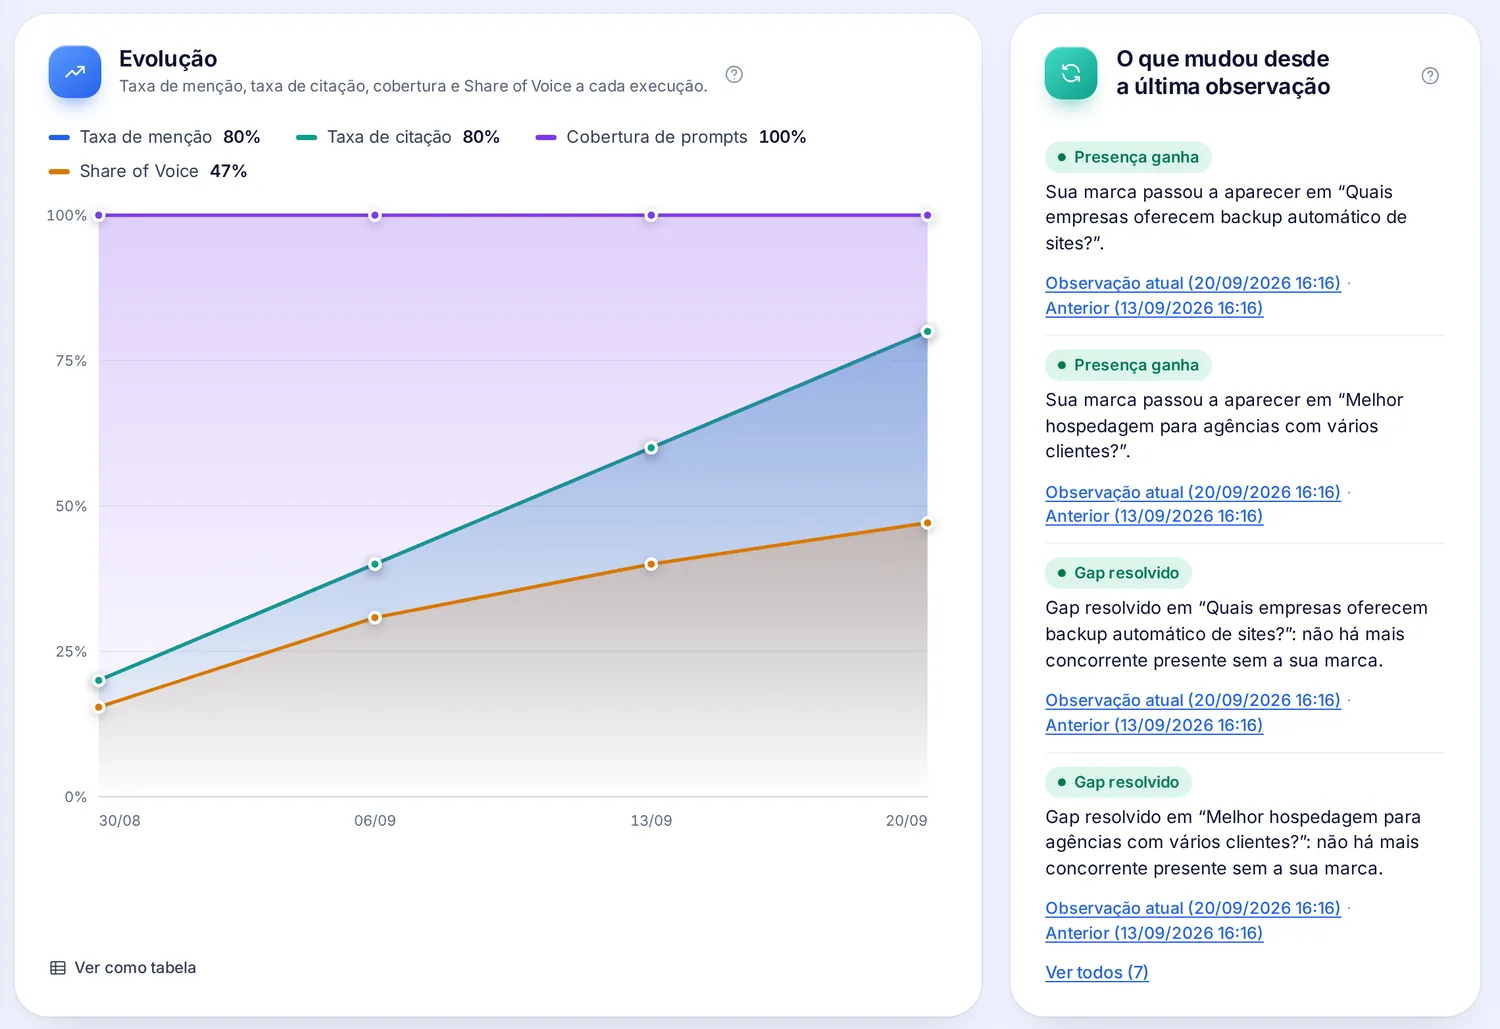Click orange Share of Voice point at 13/09
Viewport: 1500px width, 1029px height.
click(x=651, y=564)
